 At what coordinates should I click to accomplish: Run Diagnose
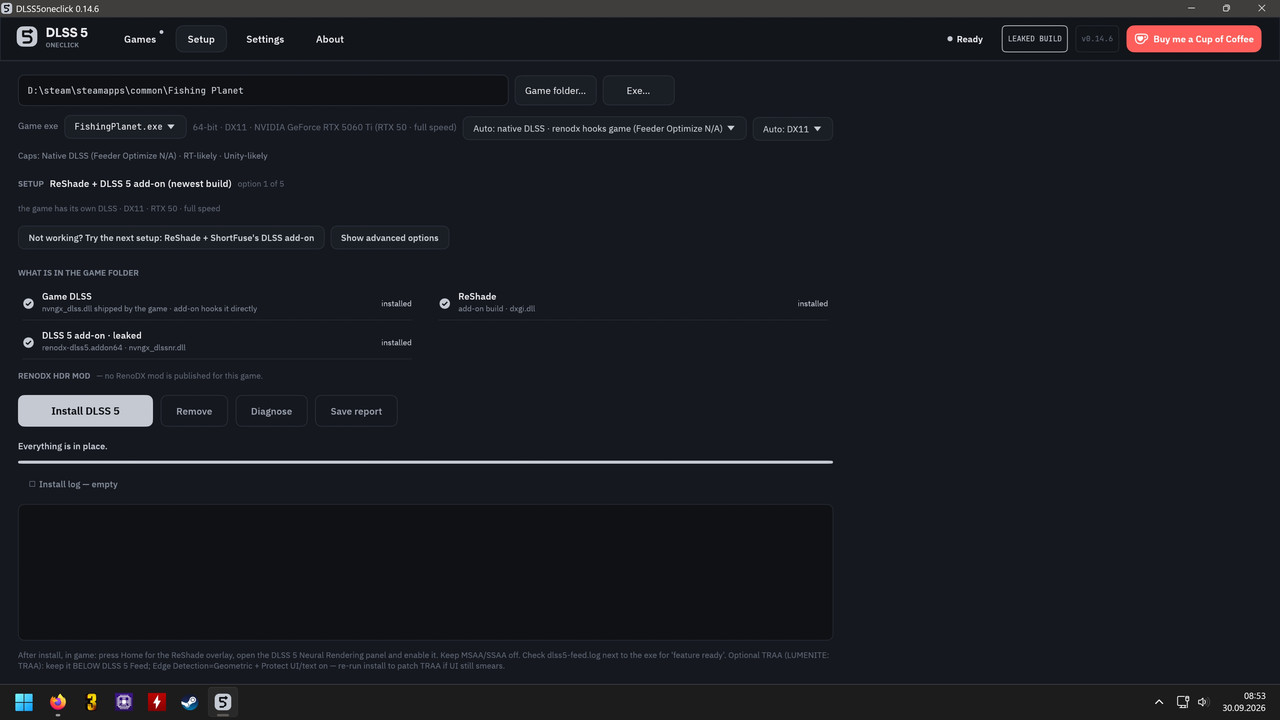click(272, 411)
